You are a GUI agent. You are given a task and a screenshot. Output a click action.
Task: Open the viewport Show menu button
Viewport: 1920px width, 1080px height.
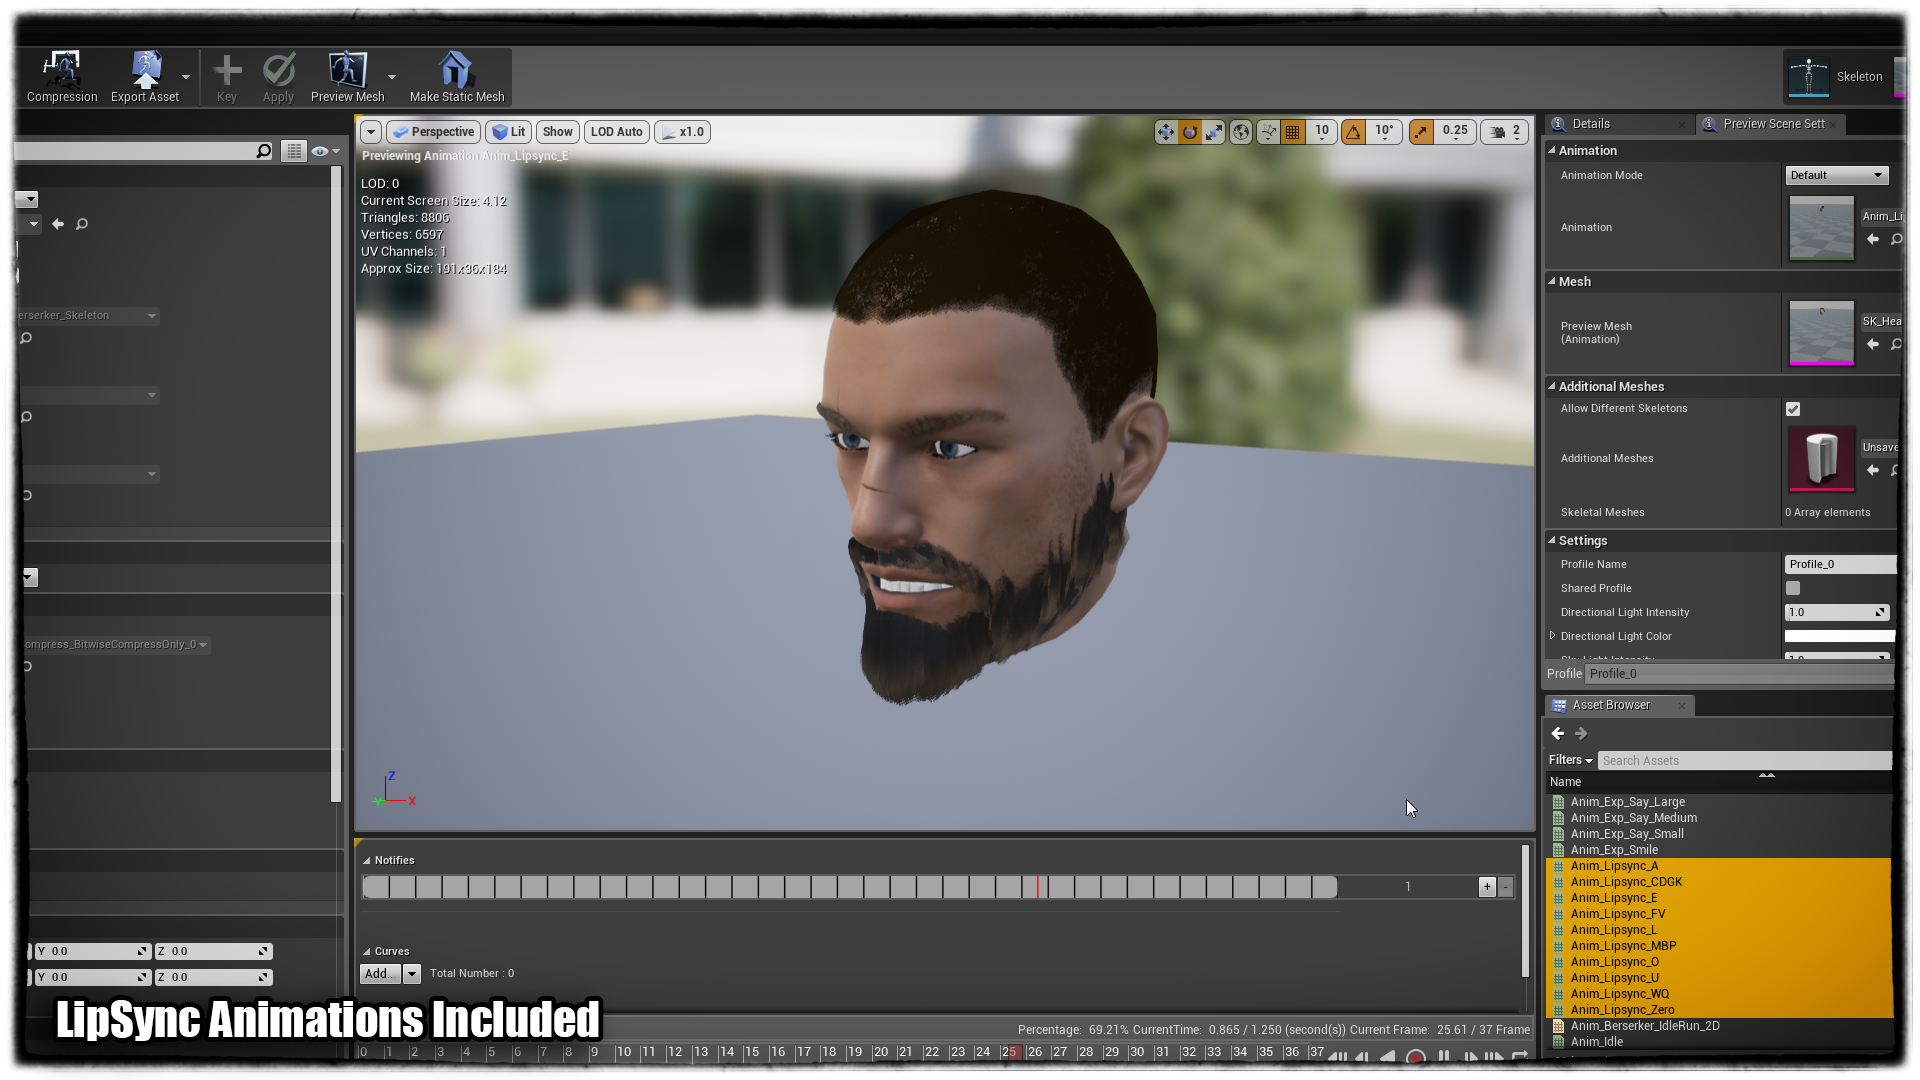(x=557, y=132)
